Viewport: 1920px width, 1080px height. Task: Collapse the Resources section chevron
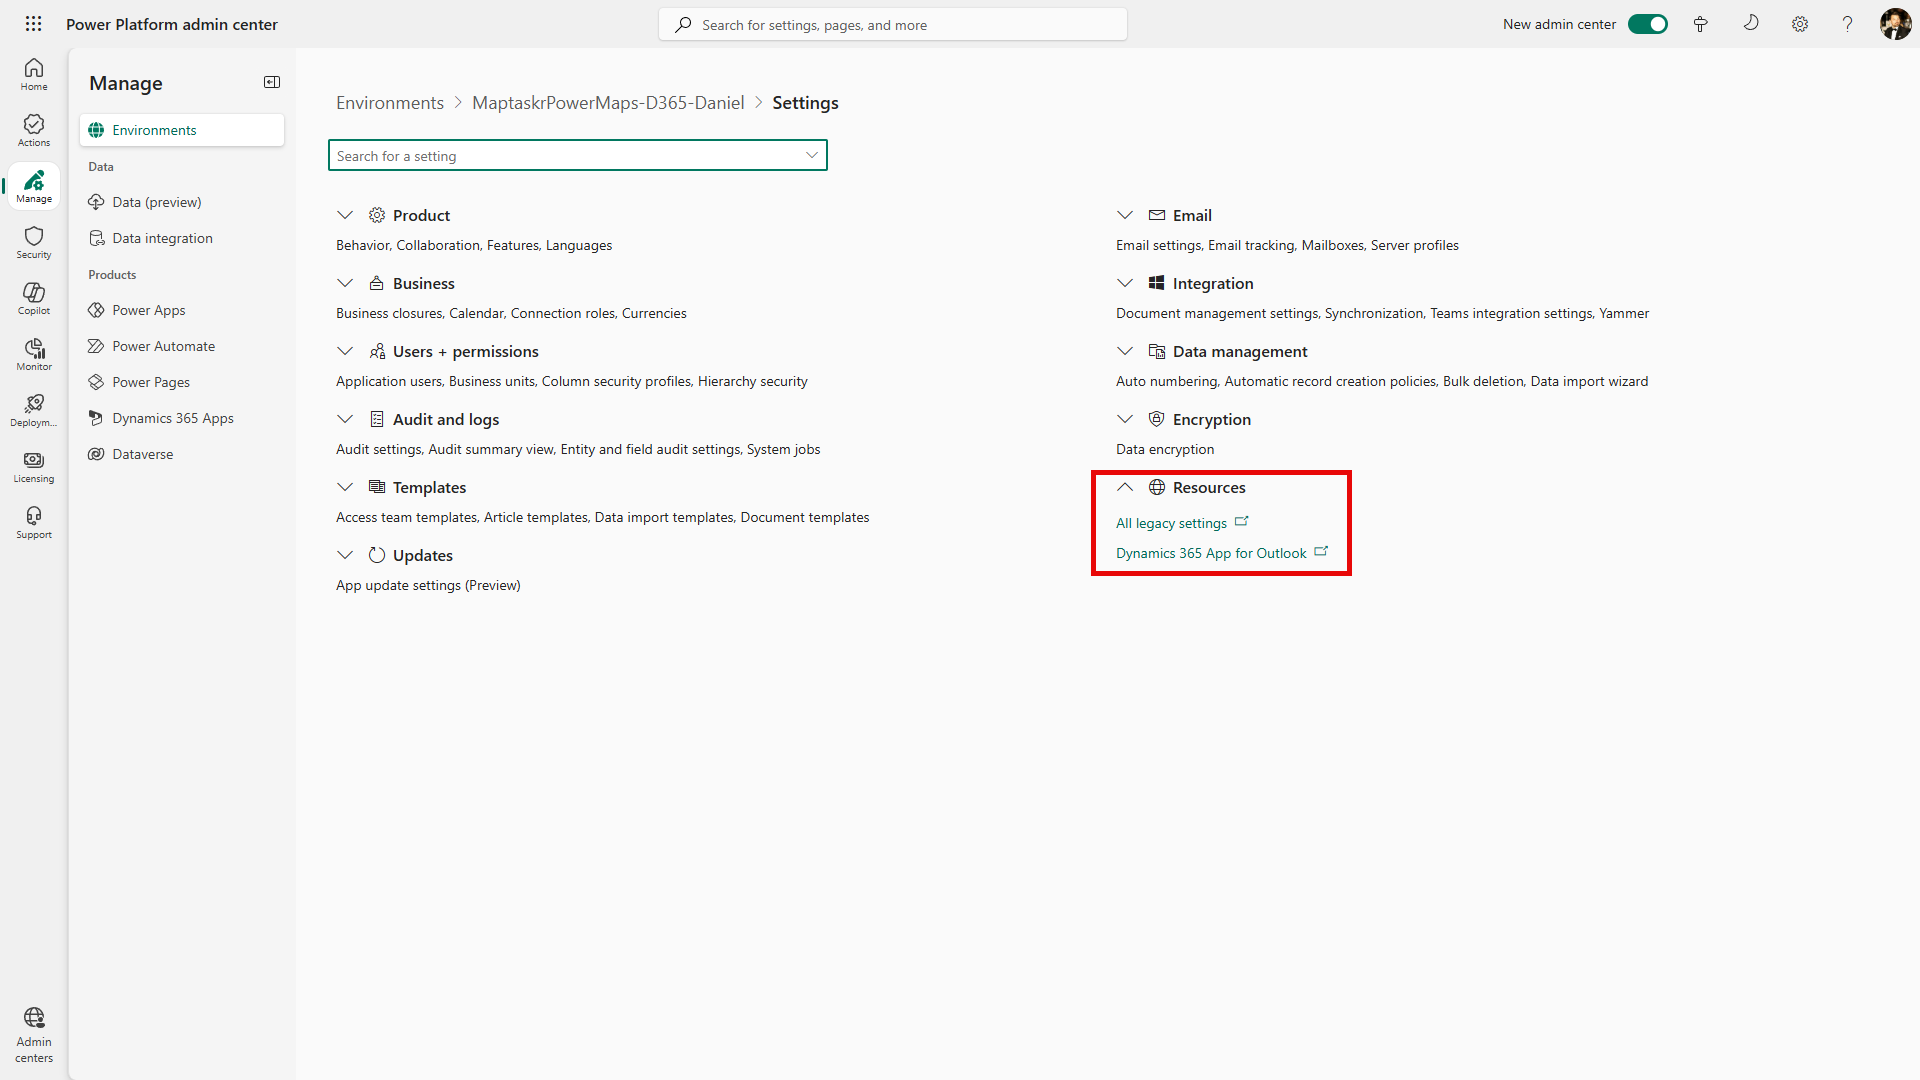click(x=1125, y=487)
